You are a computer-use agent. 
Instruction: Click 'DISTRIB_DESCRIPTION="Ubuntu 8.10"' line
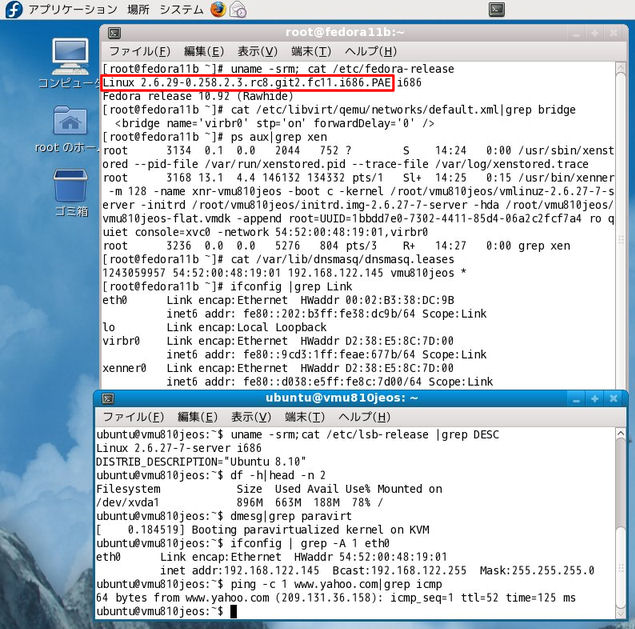point(201,462)
